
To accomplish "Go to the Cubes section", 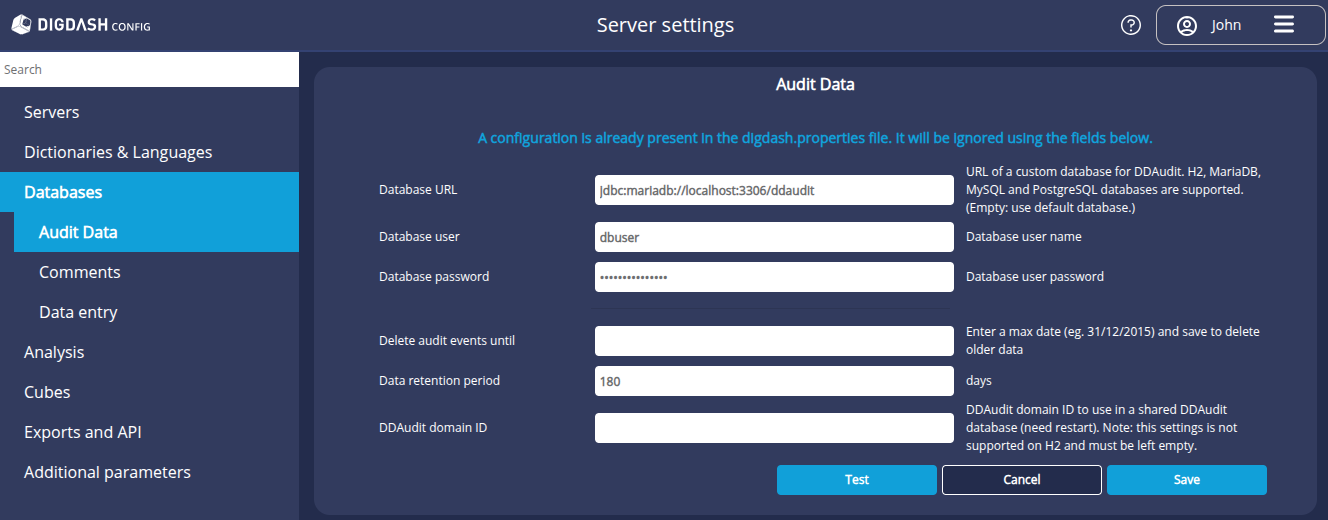I will [x=47, y=392].
